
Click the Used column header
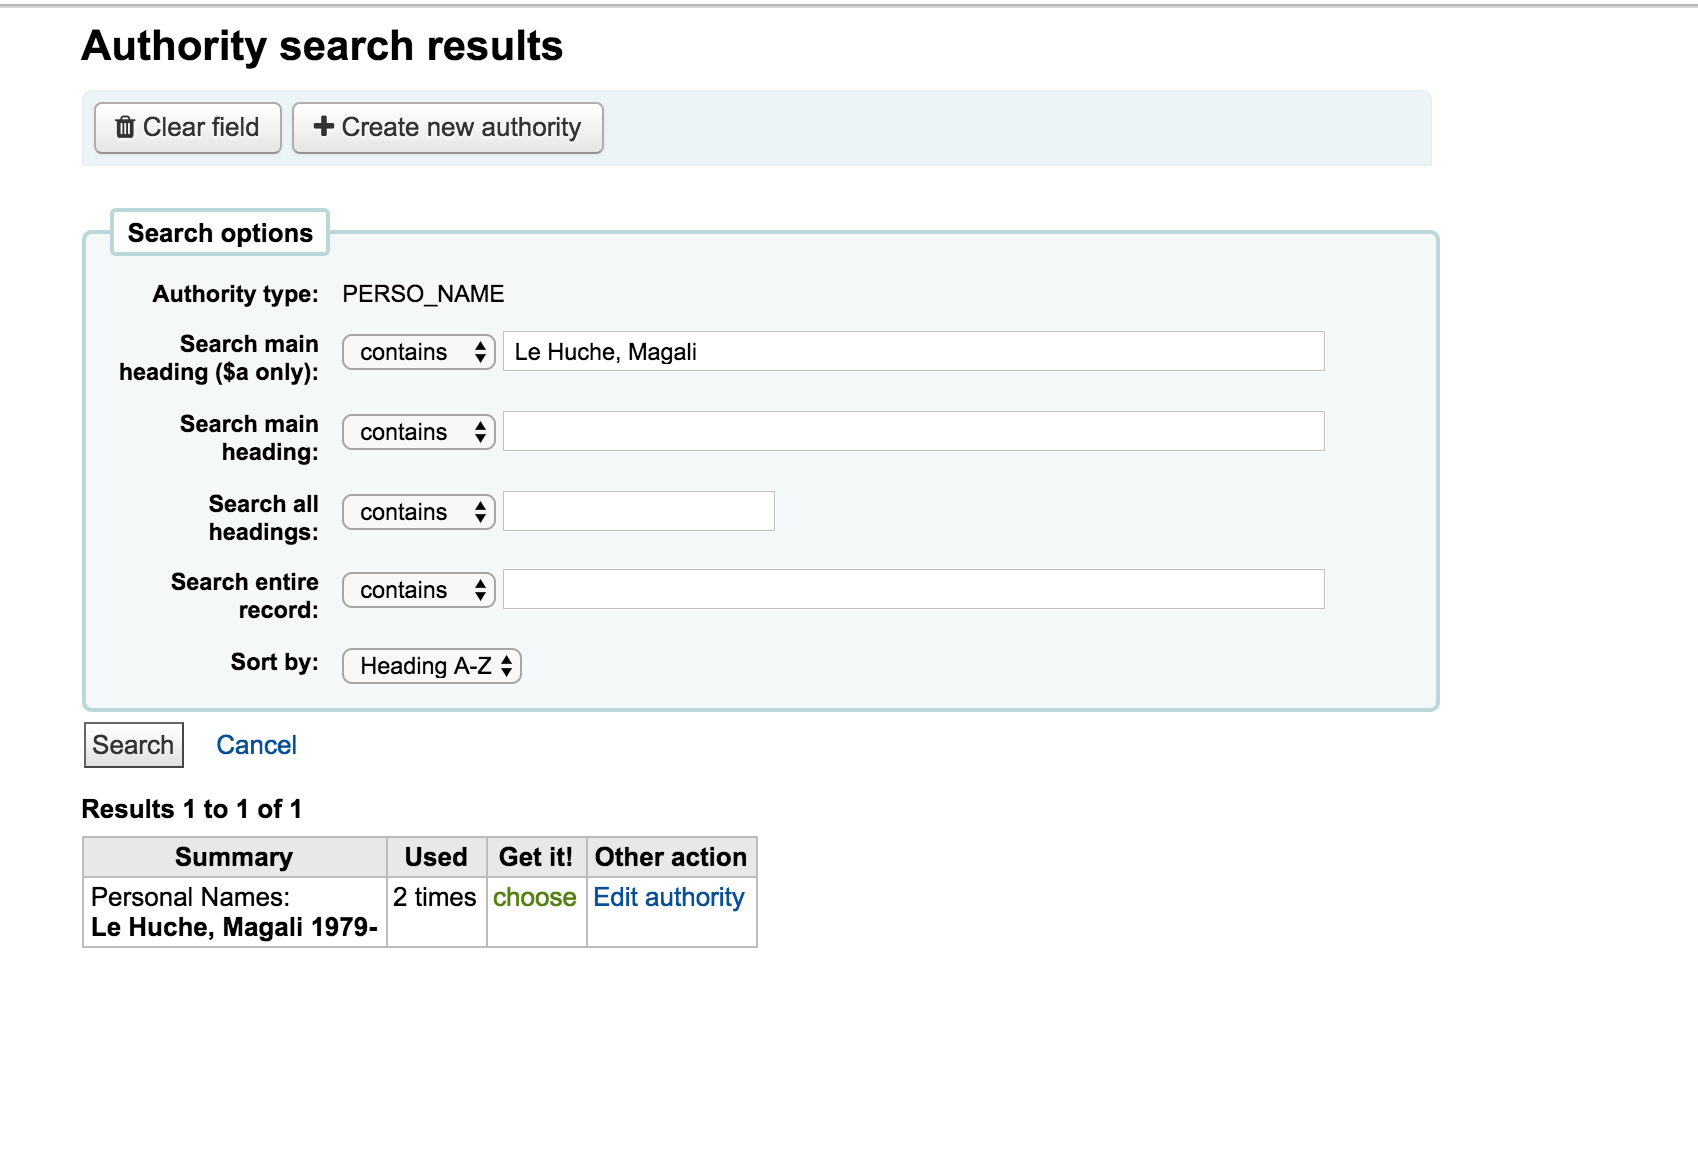click(x=436, y=857)
